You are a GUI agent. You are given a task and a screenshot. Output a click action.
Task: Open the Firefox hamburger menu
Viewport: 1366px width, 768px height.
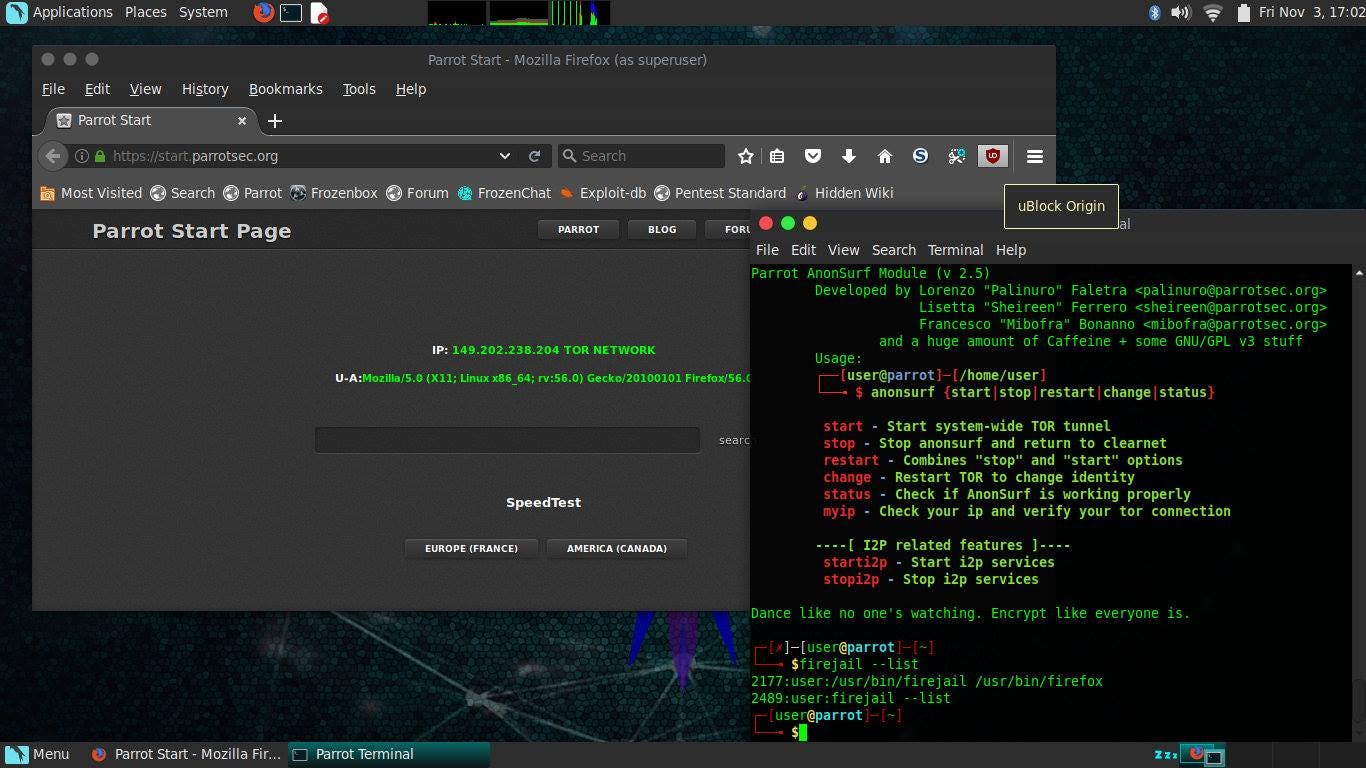1034,156
